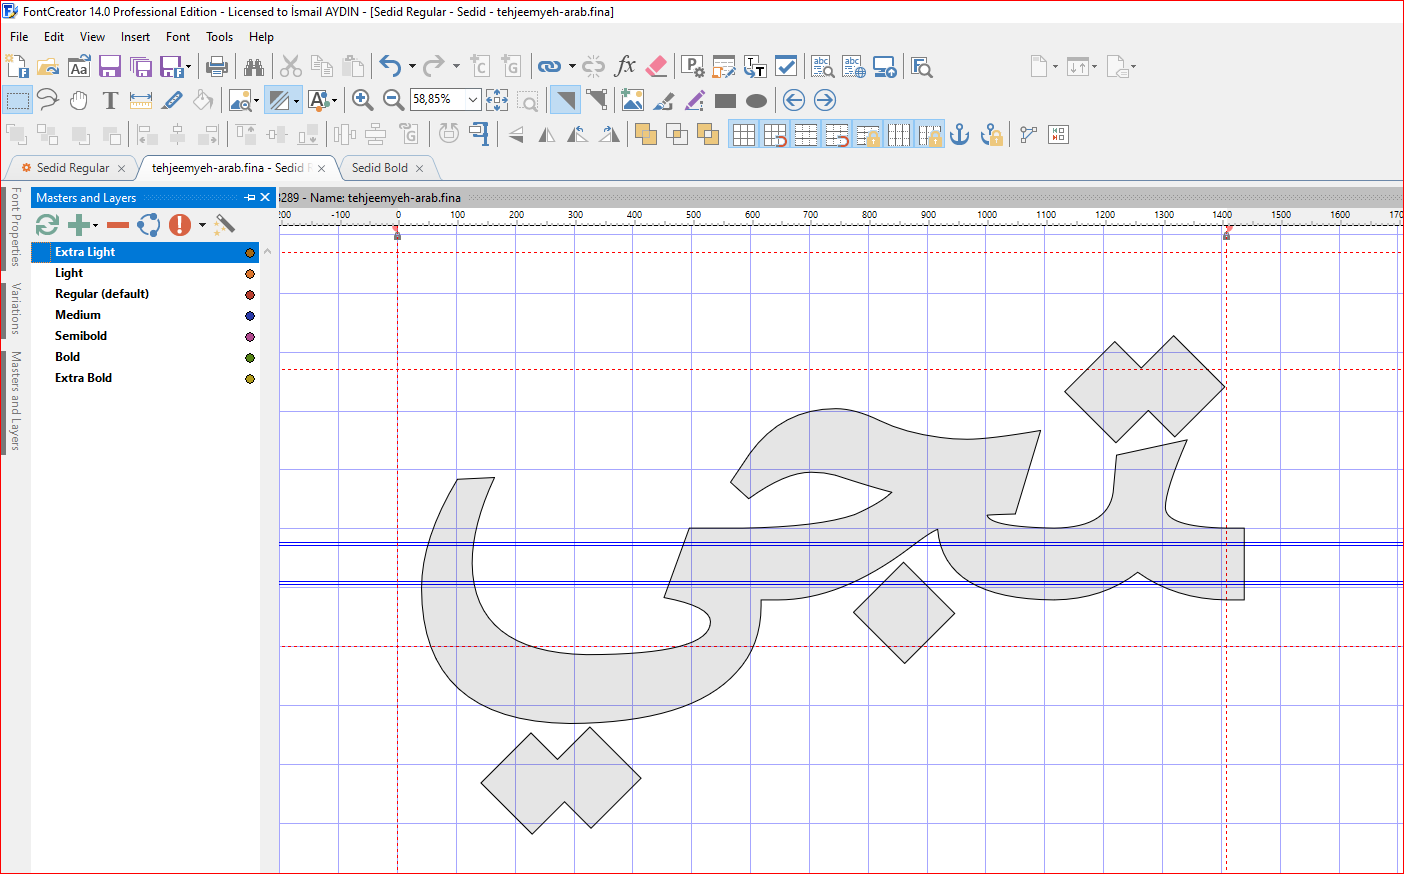Open the File menu
The width and height of the screenshot is (1404, 874).
click(19, 37)
